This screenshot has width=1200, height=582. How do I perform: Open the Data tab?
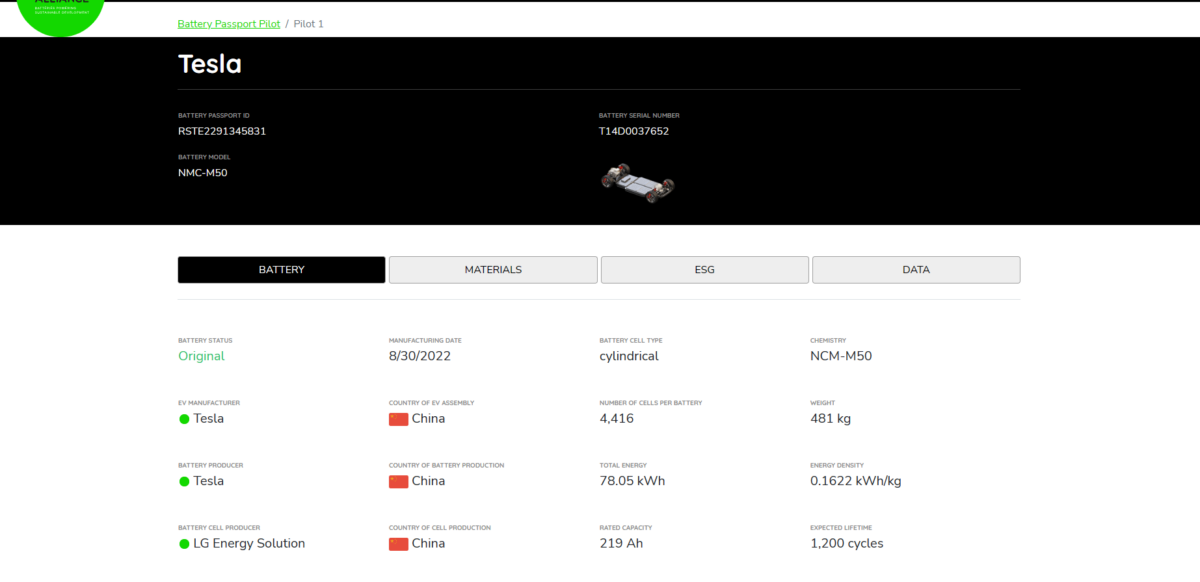click(x=915, y=270)
